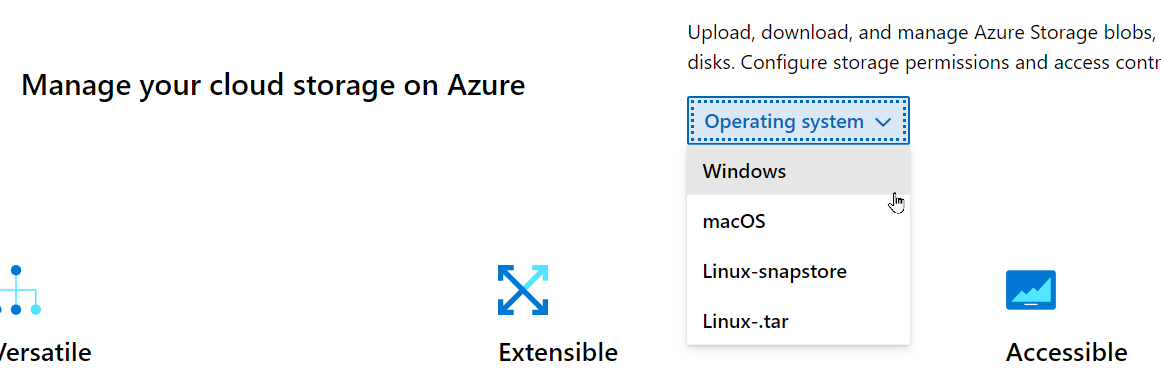This screenshot has width=1161, height=375.
Task: Open the Operating system dropdown
Action: 798,121
